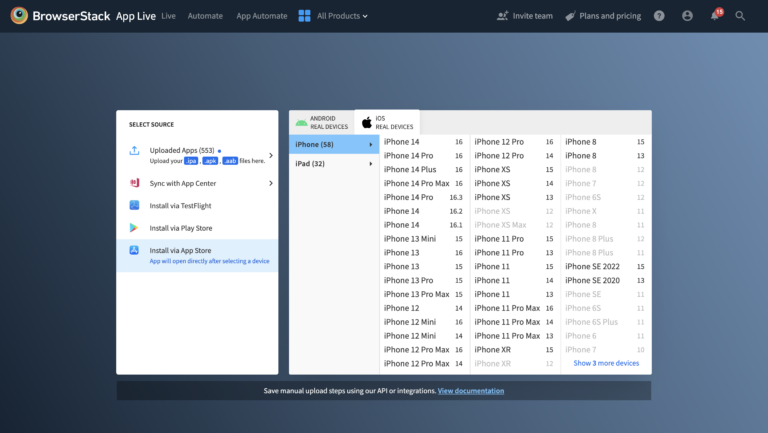Select iPhone XS Max version 12
The image size is (768, 433).
514,225
